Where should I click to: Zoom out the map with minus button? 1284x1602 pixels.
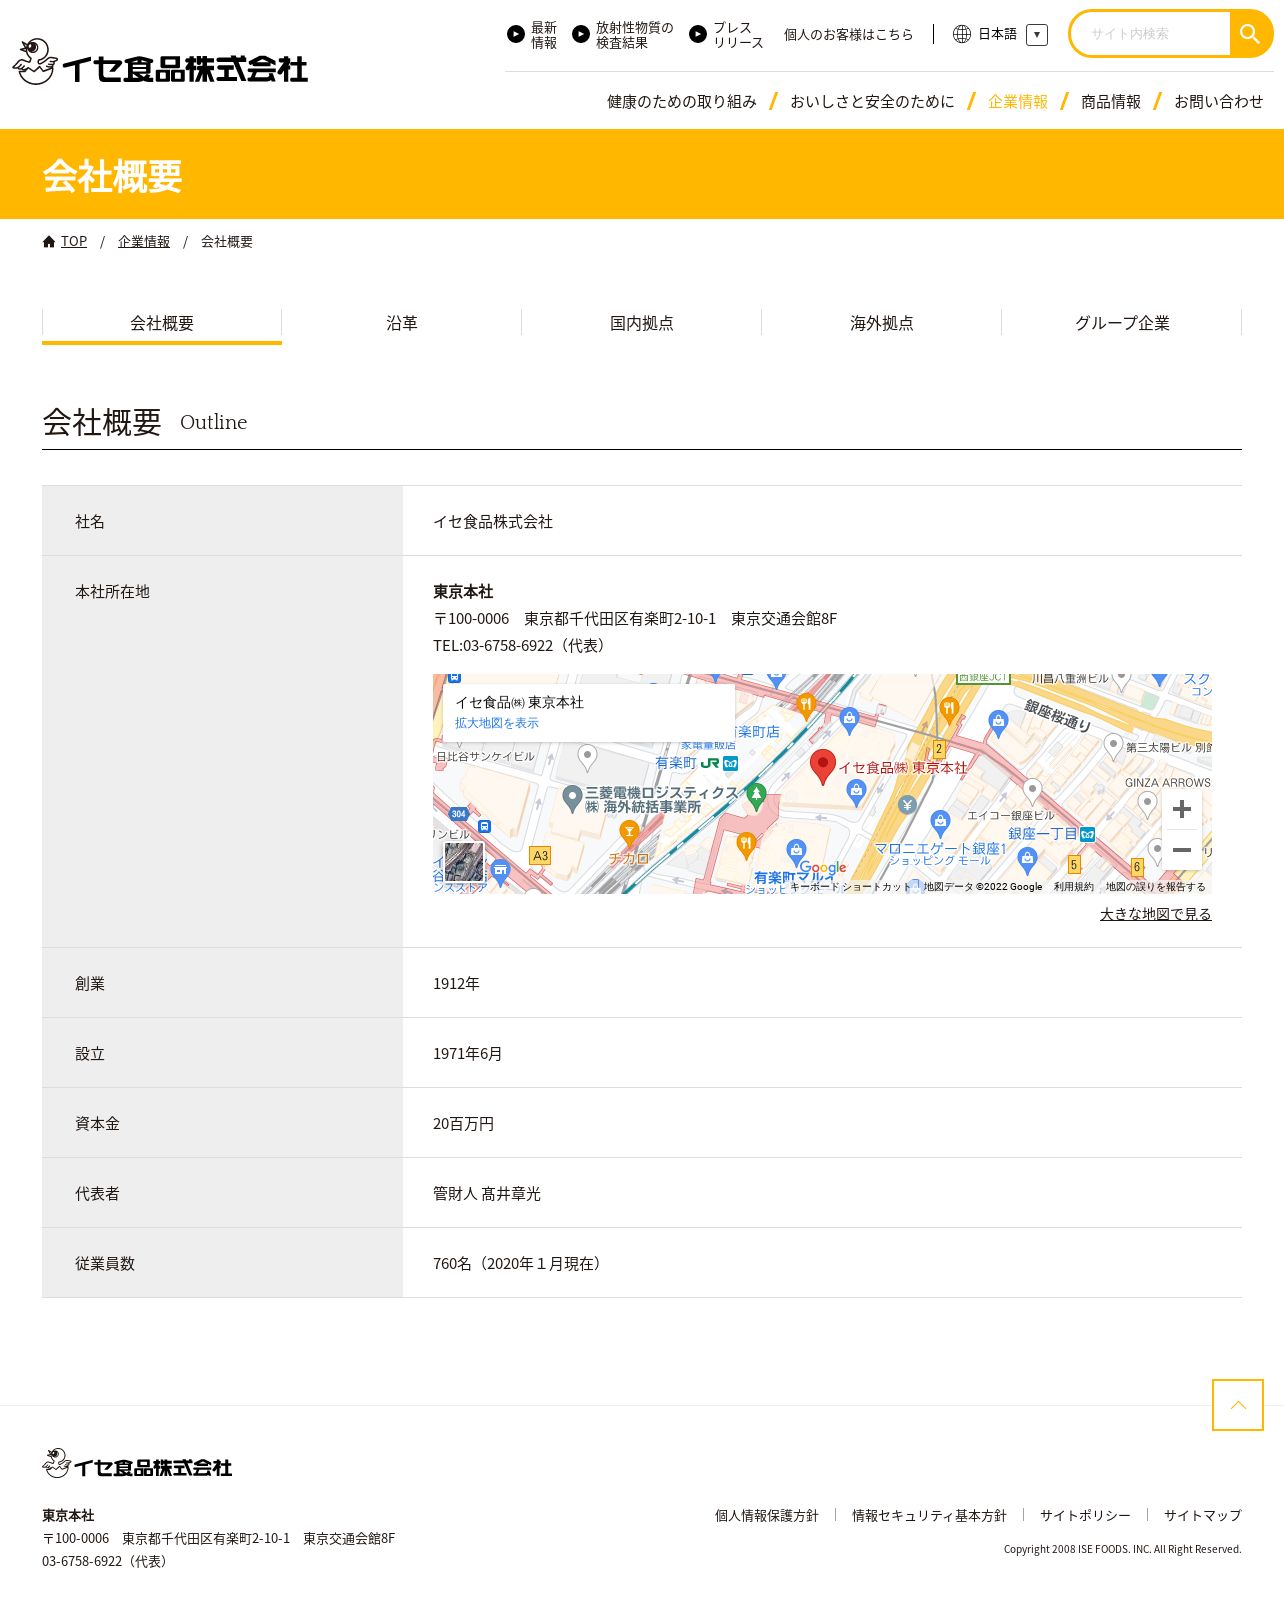1181,850
